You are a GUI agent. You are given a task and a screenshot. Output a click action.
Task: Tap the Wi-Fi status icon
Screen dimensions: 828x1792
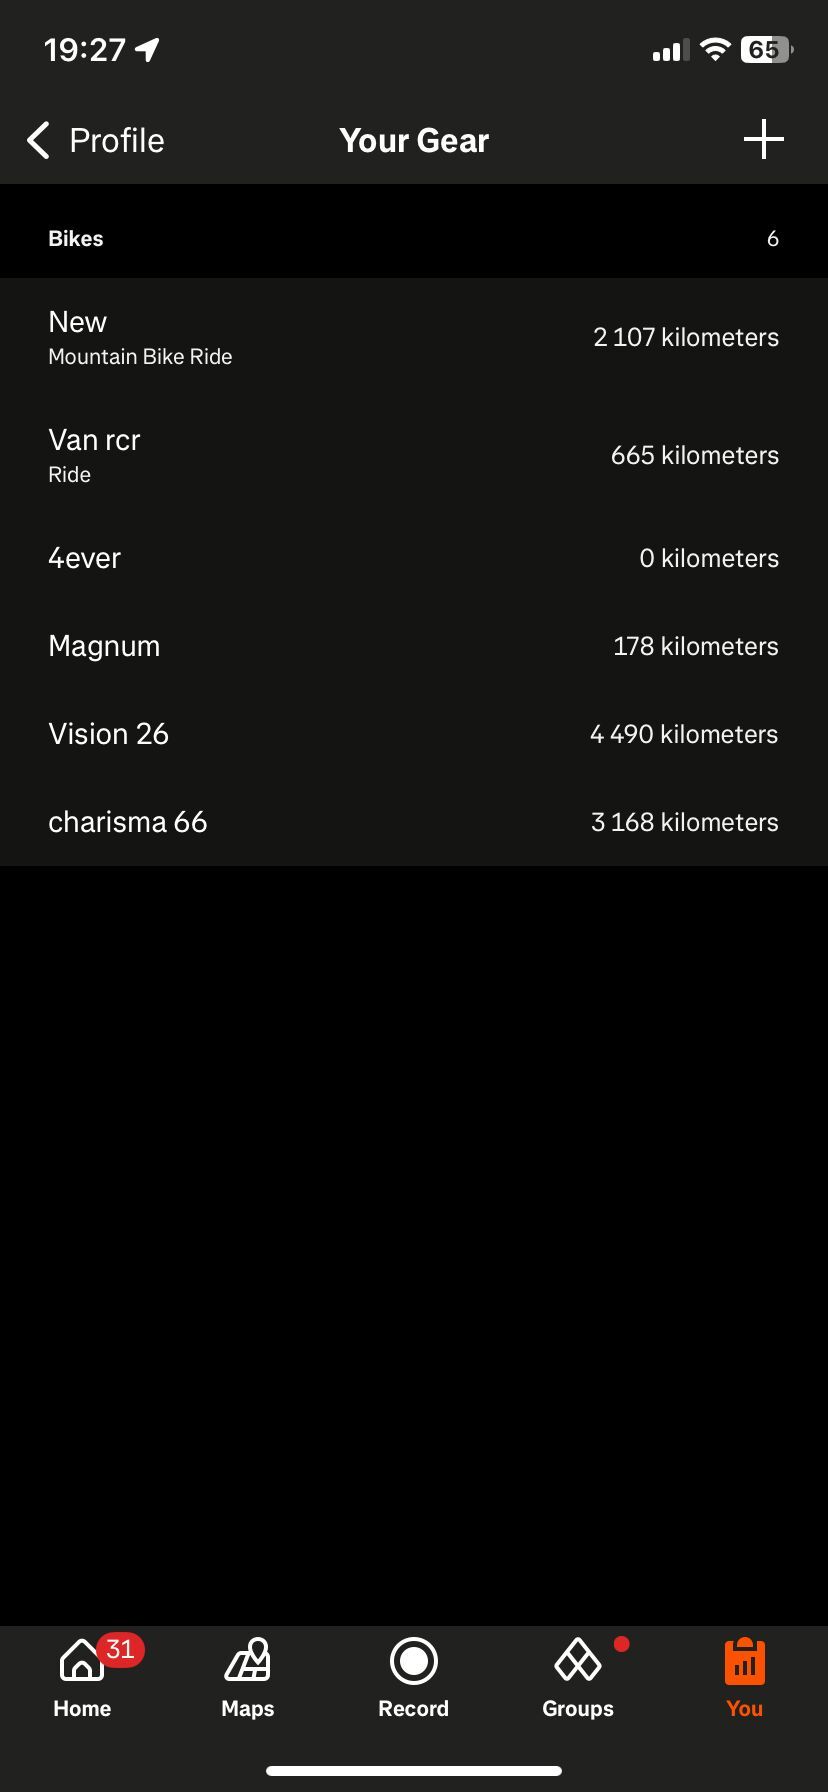point(714,50)
